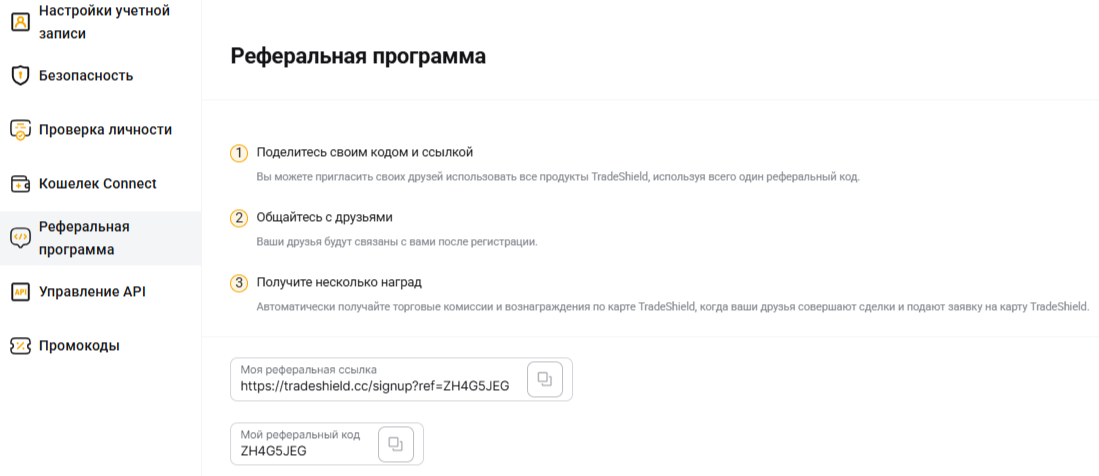1099x476 pixels.
Task: Select Проверка личности in the sidebar
Action: pos(105,130)
